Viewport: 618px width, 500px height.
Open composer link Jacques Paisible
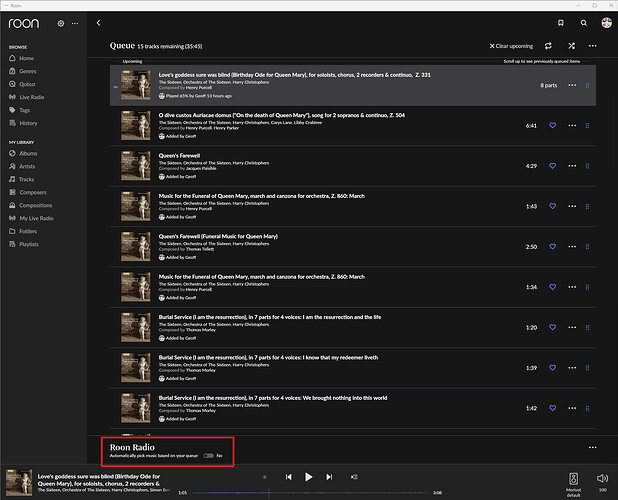[x=201, y=169]
